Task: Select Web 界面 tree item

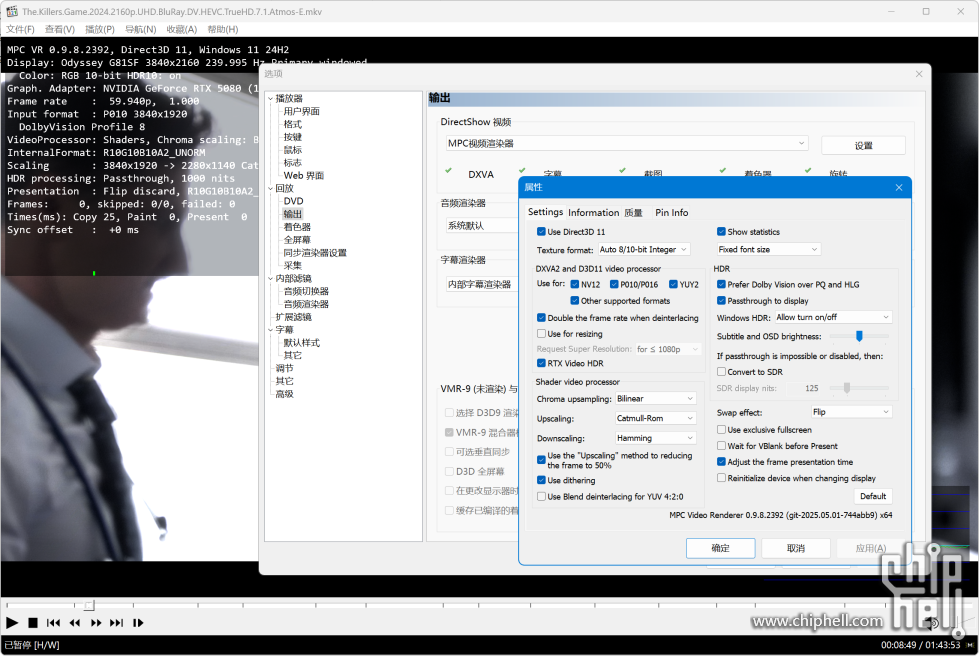Action: tap(303, 175)
